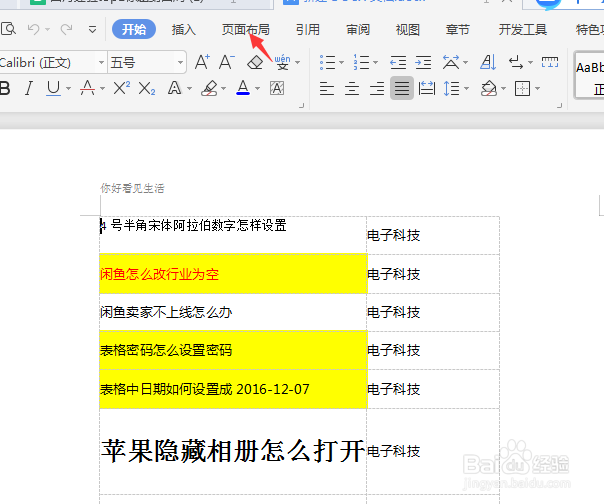Viewport: 604px width, 504px height.
Task: Open the borders dropdown arrow
Action: click(x=537, y=89)
